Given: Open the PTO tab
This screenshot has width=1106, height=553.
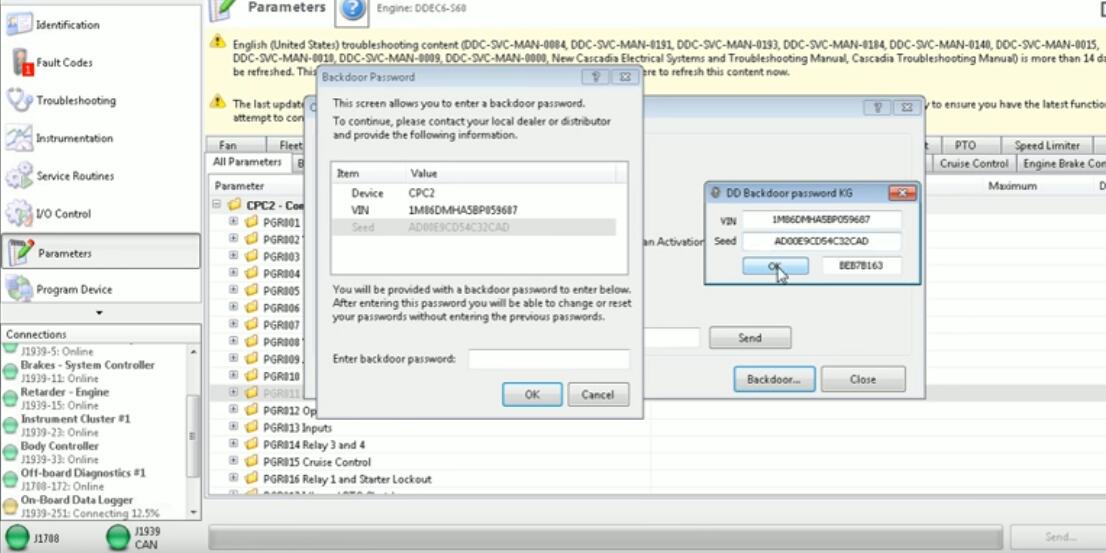Looking at the screenshot, I should tap(965, 145).
